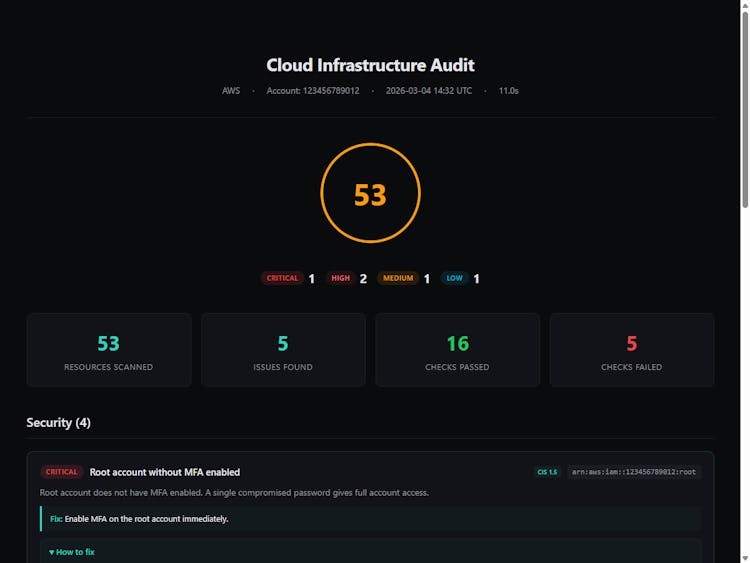Click the Fix recommendation text box

pos(370,519)
